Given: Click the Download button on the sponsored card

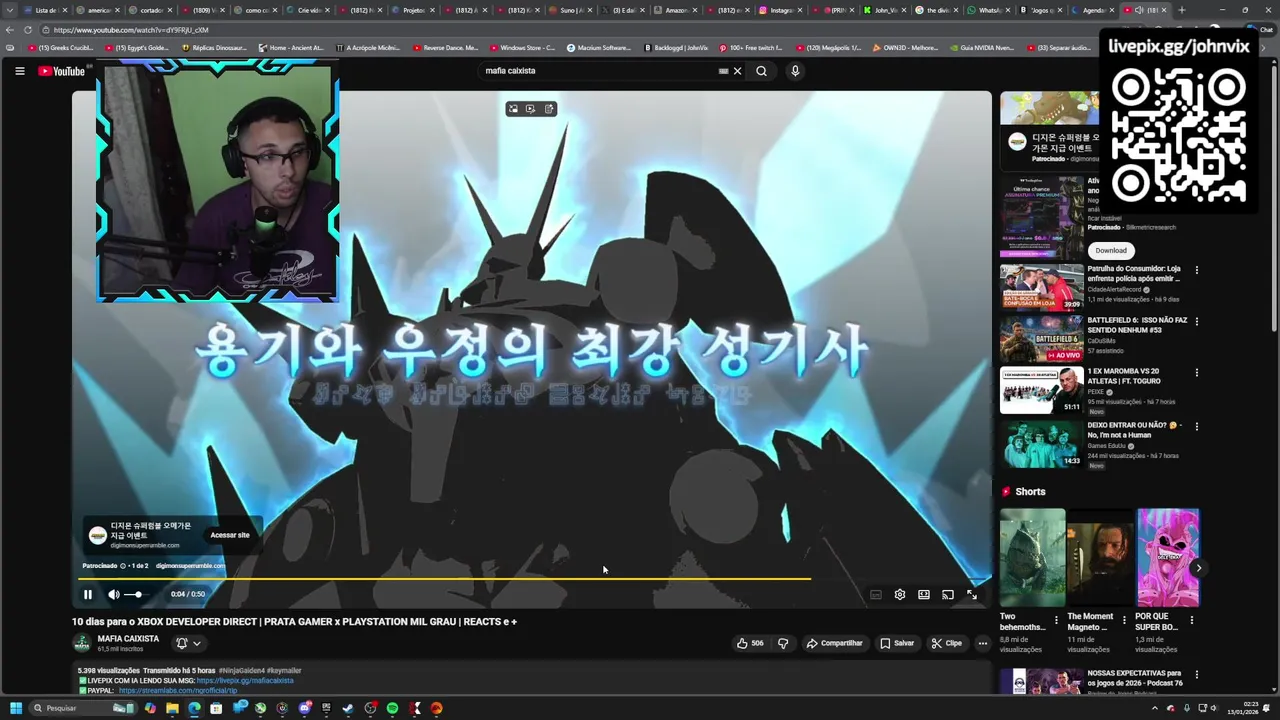Looking at the screenshot, I should point(1110,250).
